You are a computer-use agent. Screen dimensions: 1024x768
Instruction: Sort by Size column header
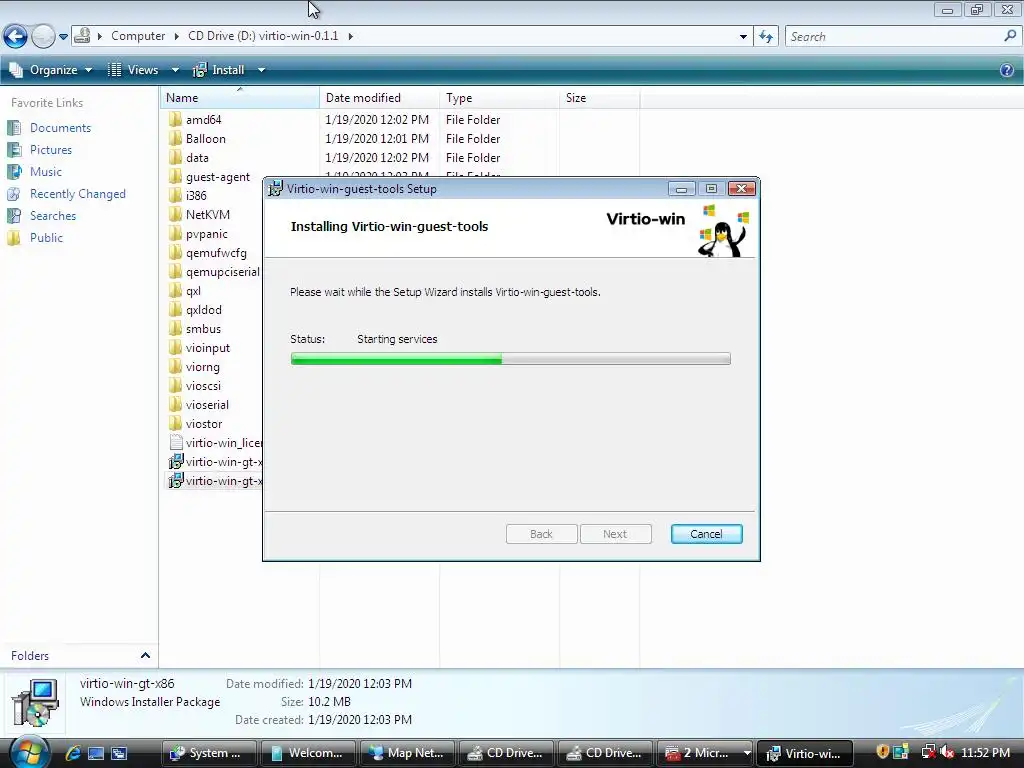click(x=600, y=98)
